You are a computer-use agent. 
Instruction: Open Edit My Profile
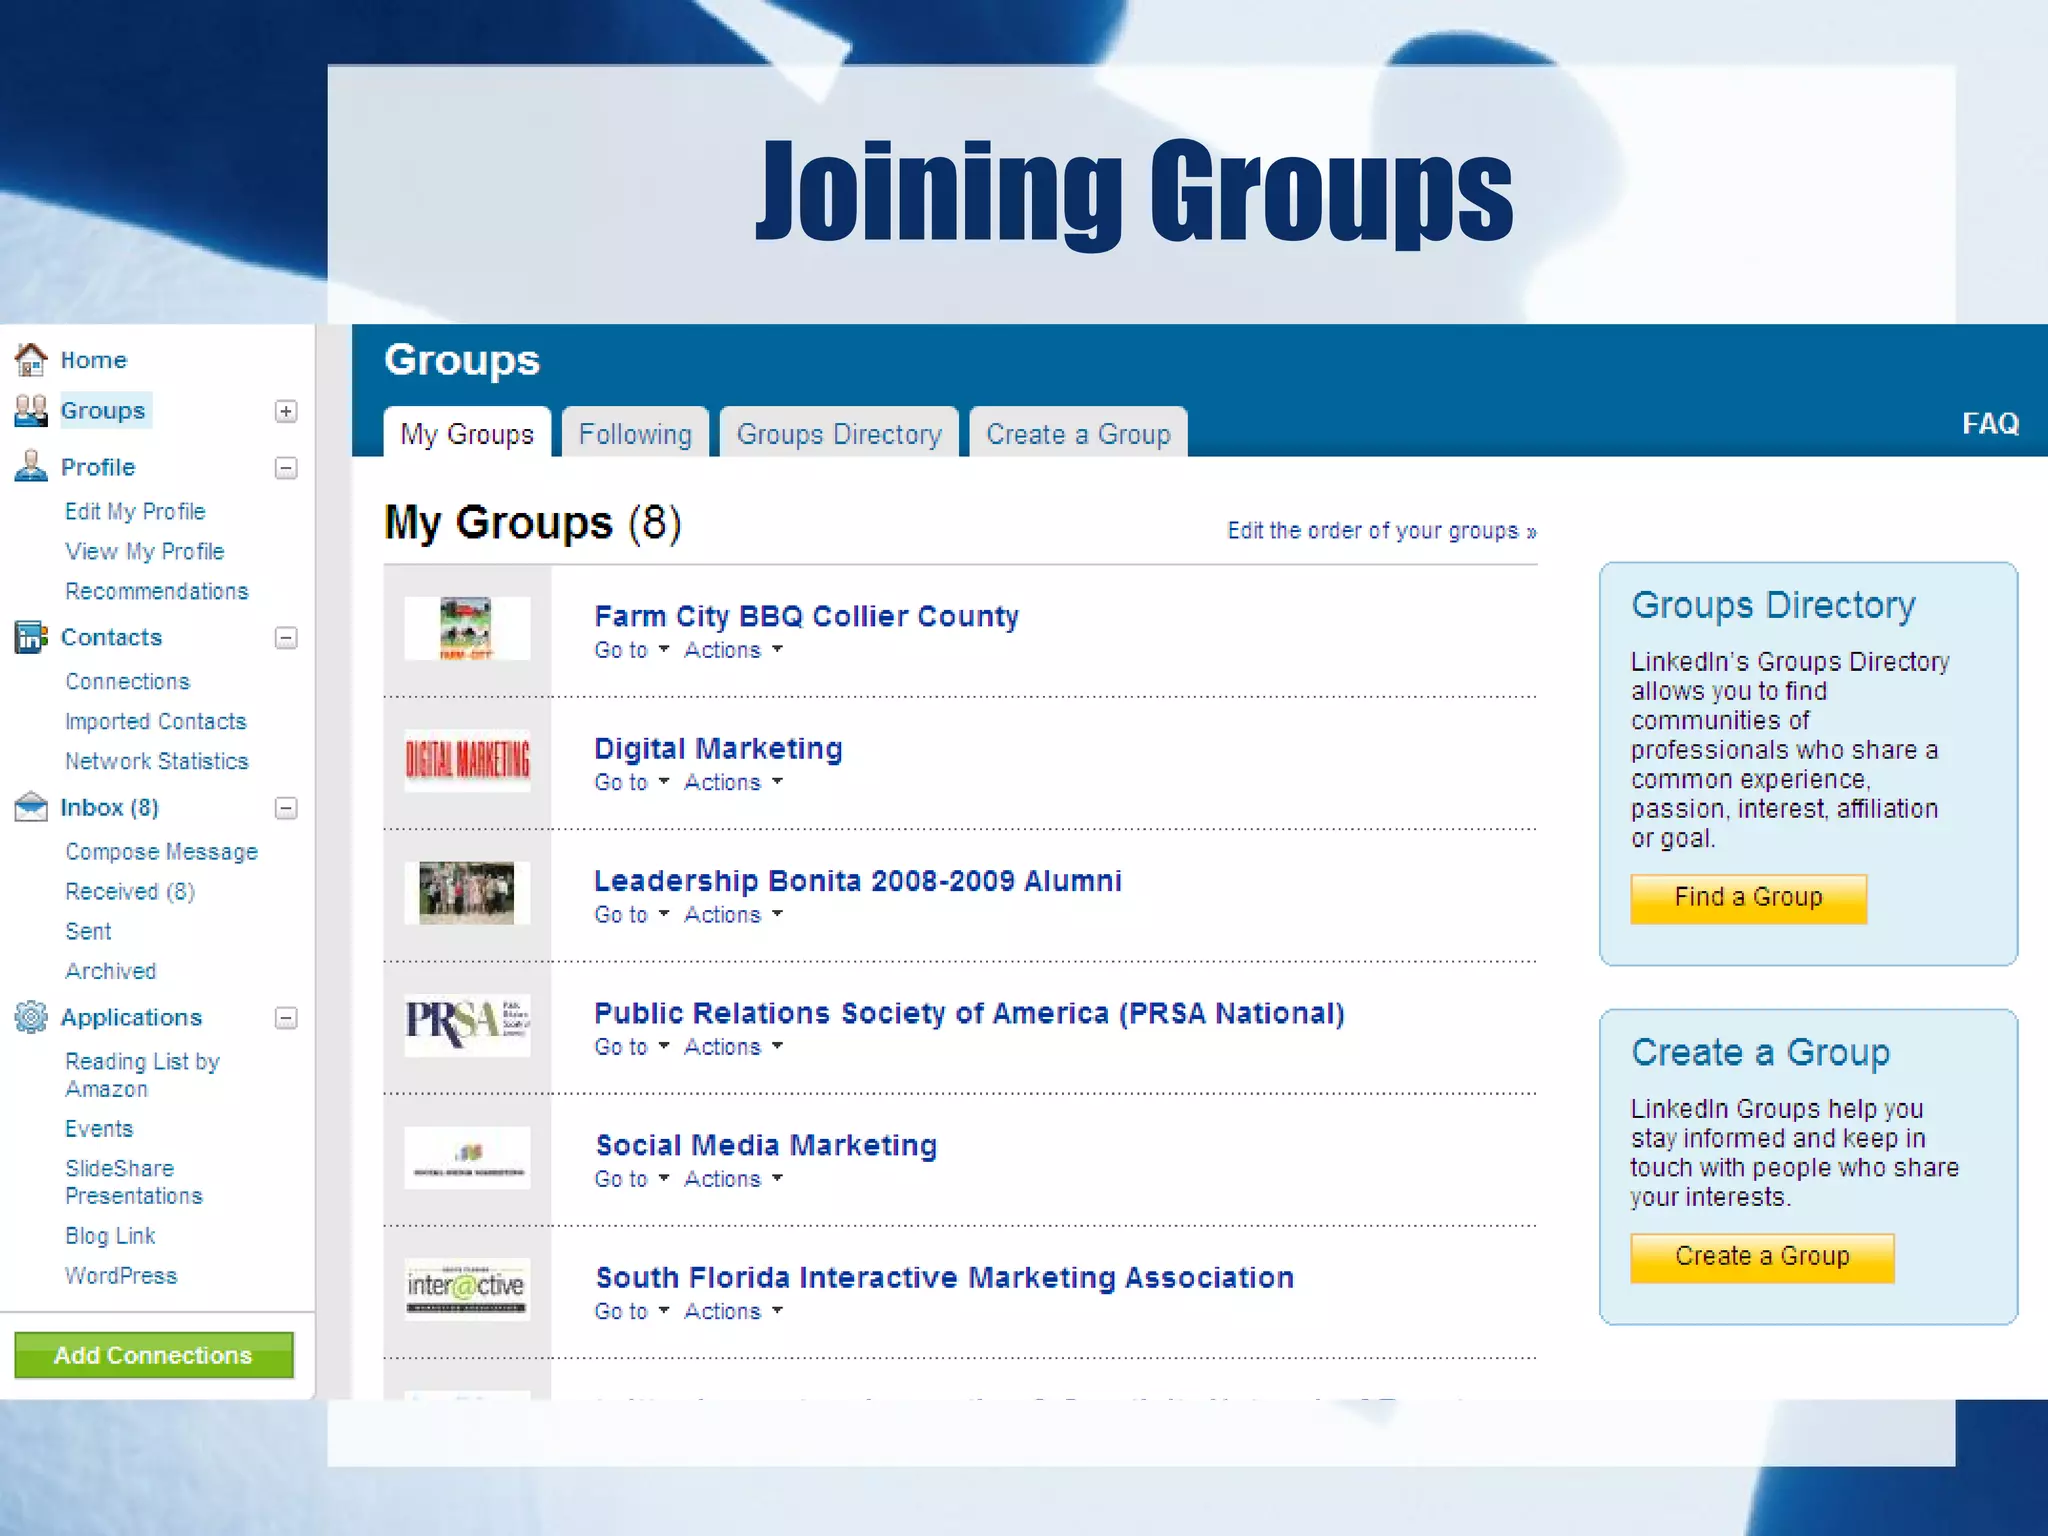pyautogui.click(x=135, y=511)
